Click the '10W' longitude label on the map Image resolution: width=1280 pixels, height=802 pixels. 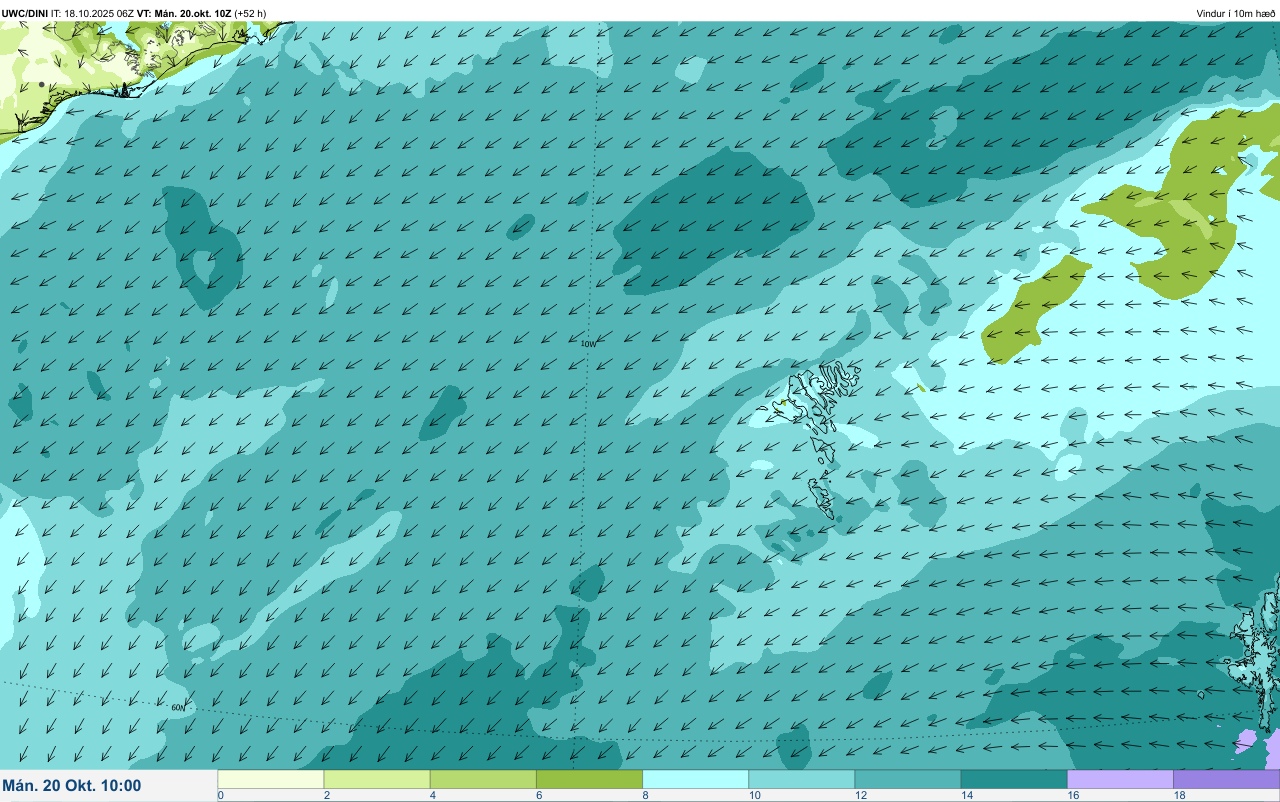point(589,344)
